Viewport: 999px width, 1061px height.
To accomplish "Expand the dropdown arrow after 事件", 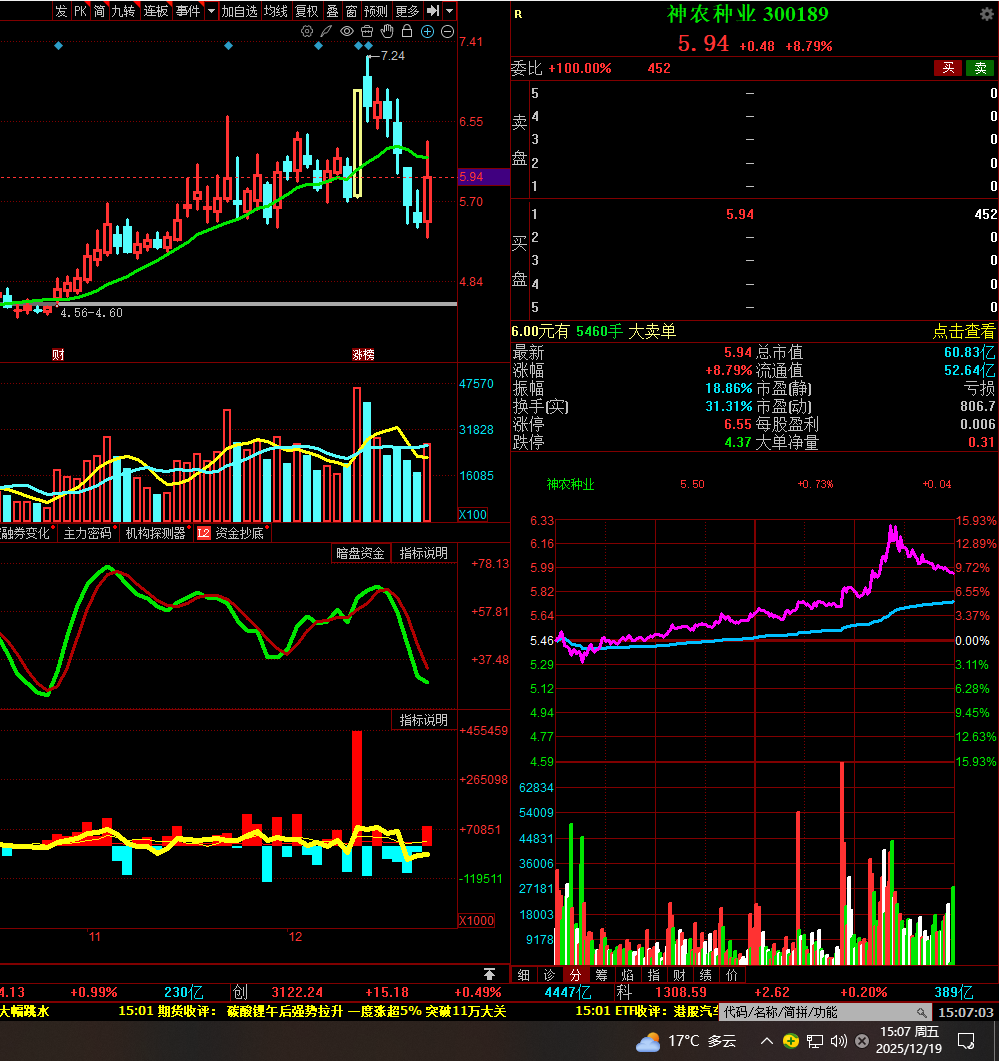I will click(x=211, y=11).
